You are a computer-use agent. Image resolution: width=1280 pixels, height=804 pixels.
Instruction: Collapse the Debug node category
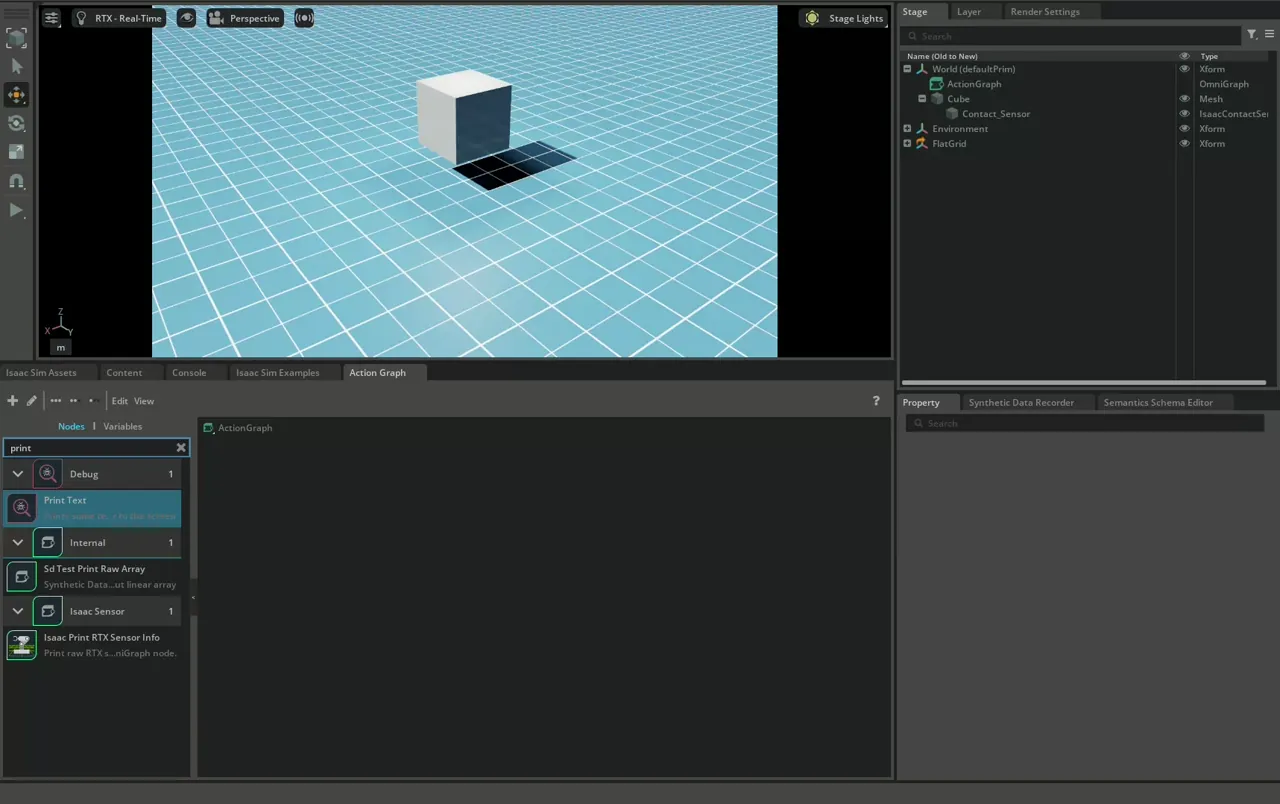click(x=17, y=474)
